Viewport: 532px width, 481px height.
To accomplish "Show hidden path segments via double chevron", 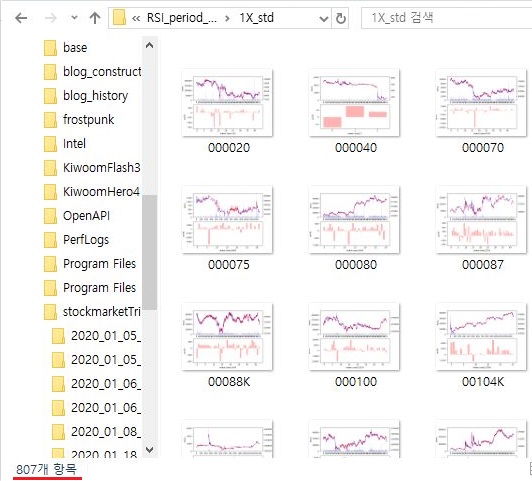I will (136, 18).
